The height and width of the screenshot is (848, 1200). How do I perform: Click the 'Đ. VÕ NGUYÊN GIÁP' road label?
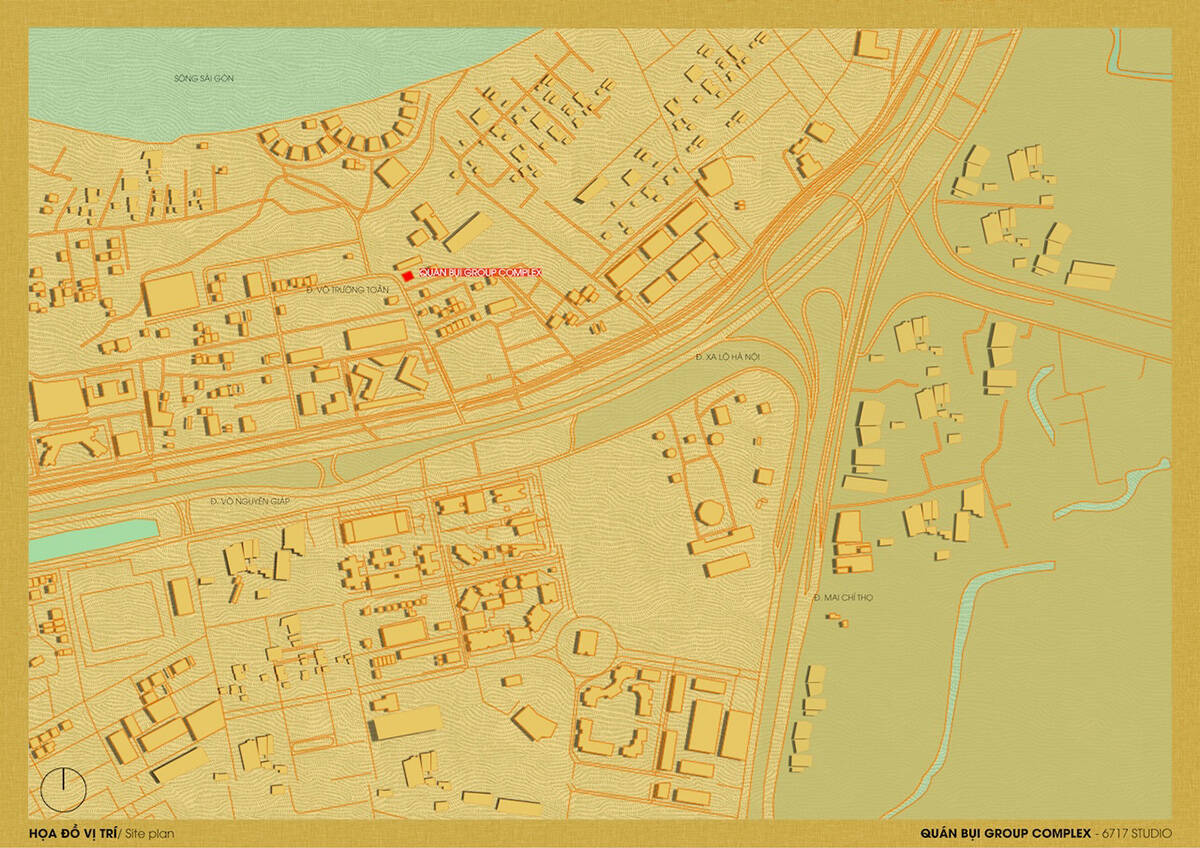tap(249, 500)
